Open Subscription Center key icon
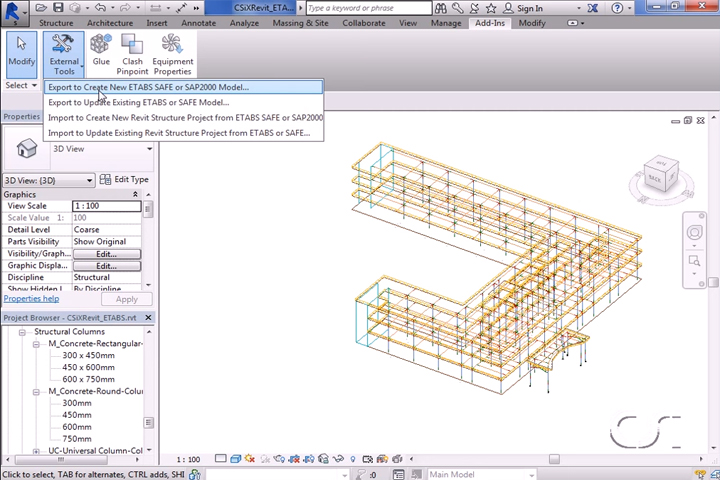This screenshot has width=720, height=480. [x=457, y=8]
